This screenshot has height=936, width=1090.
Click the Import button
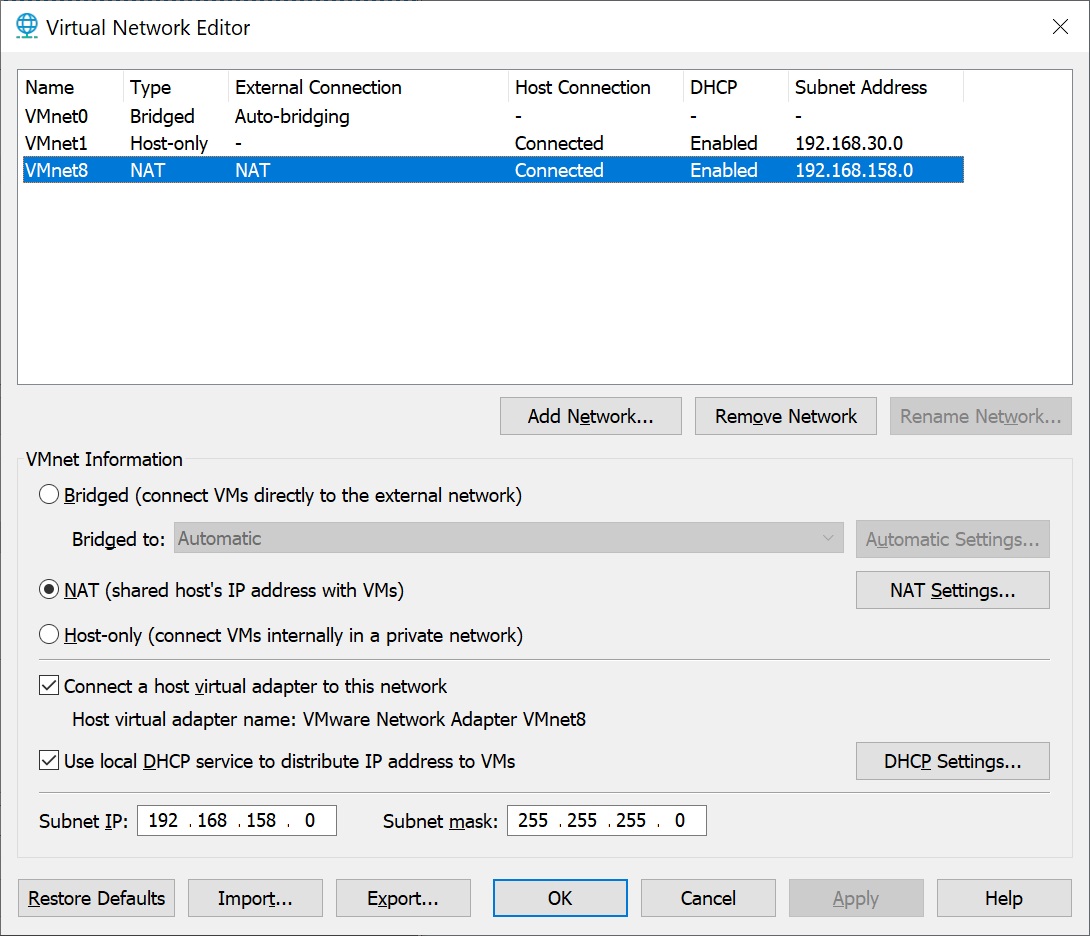[x=255, y=898]
